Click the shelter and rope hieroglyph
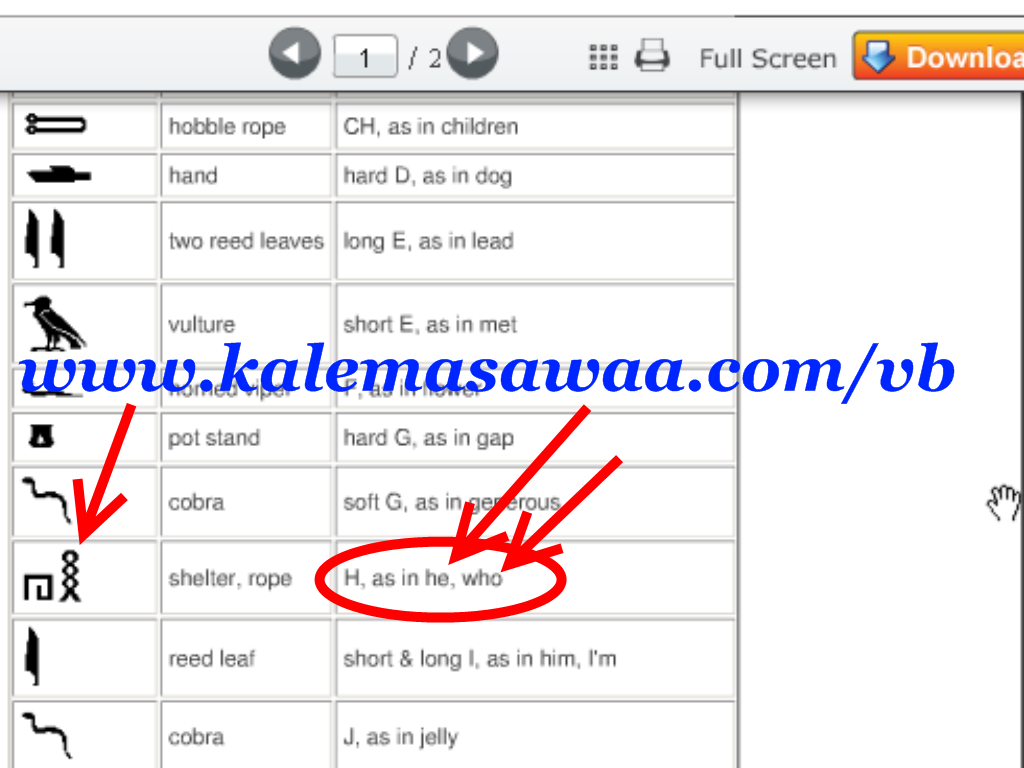This screenshot has height=768, width=1024. coord(52,577)
